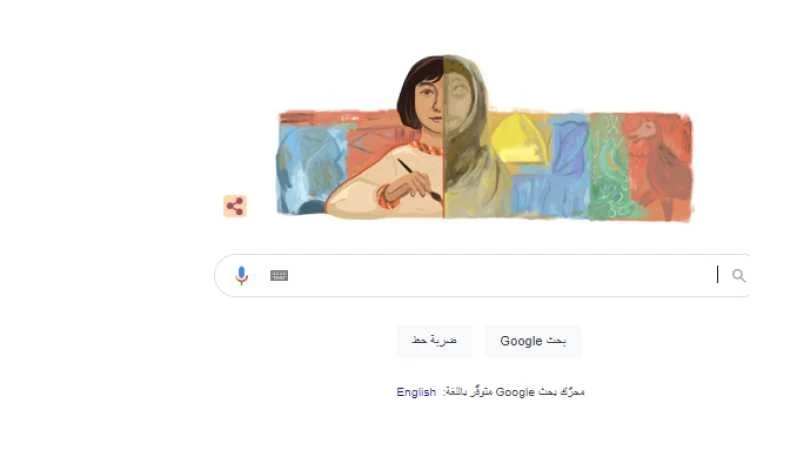Click the text cursor inside the search box
This screenshot has width=788, height=469.
click(718, 274)
